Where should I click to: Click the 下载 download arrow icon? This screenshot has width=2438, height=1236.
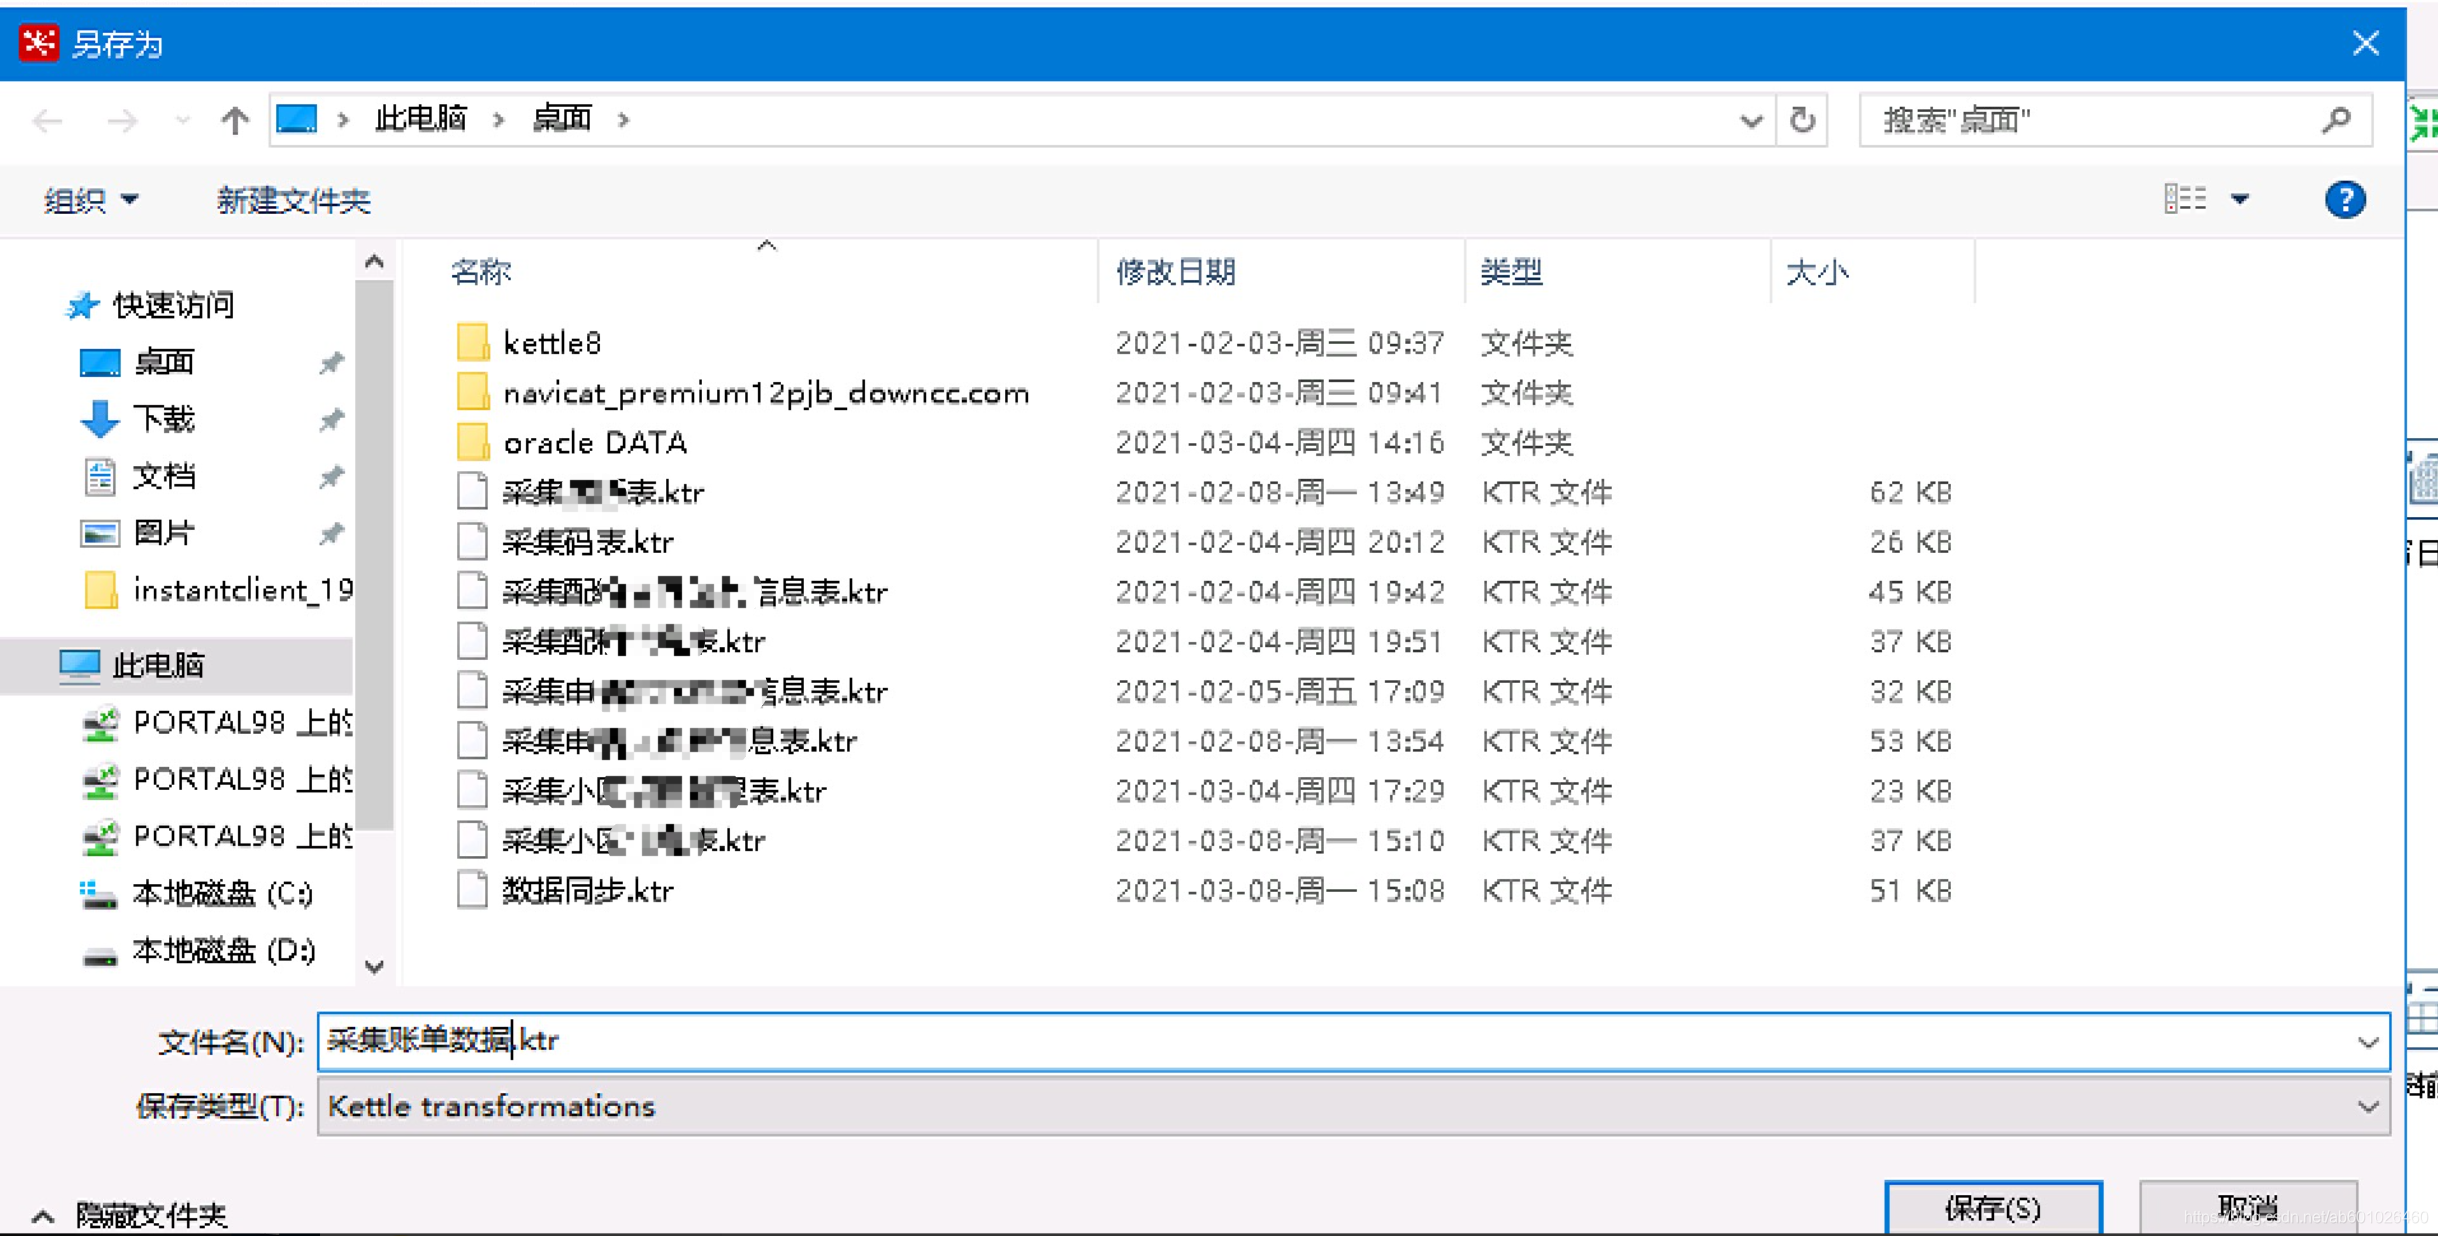point(99,419)
